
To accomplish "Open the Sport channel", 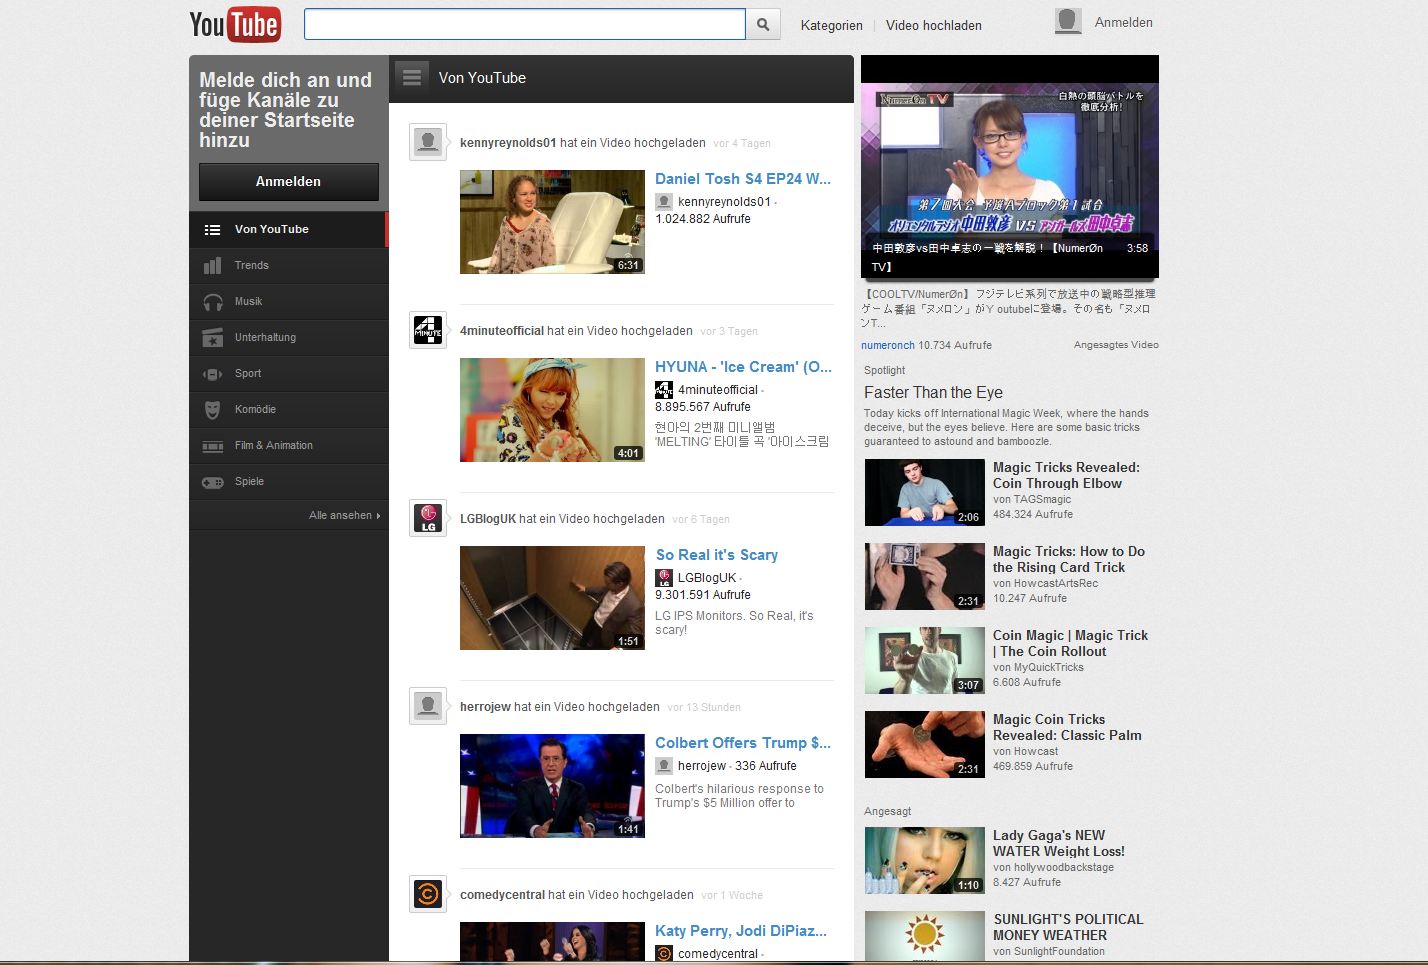I will [x=288, y=373].
